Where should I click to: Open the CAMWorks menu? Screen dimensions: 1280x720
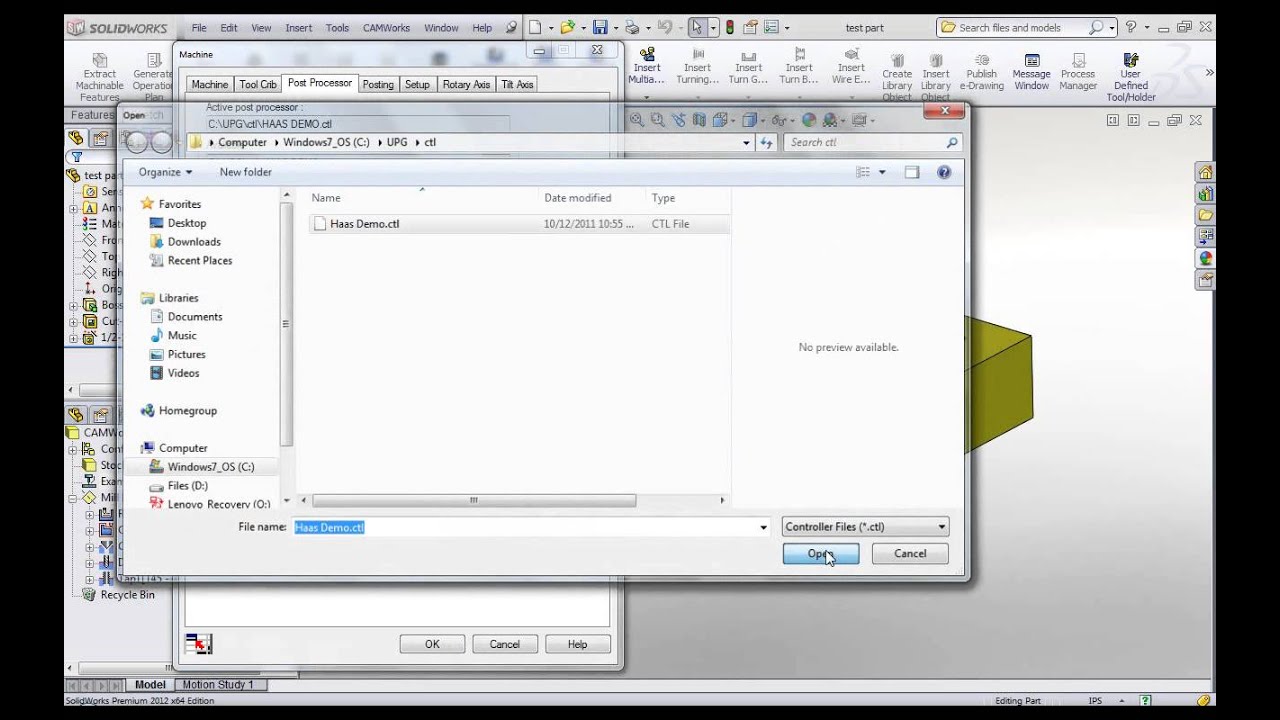(386, 28)
